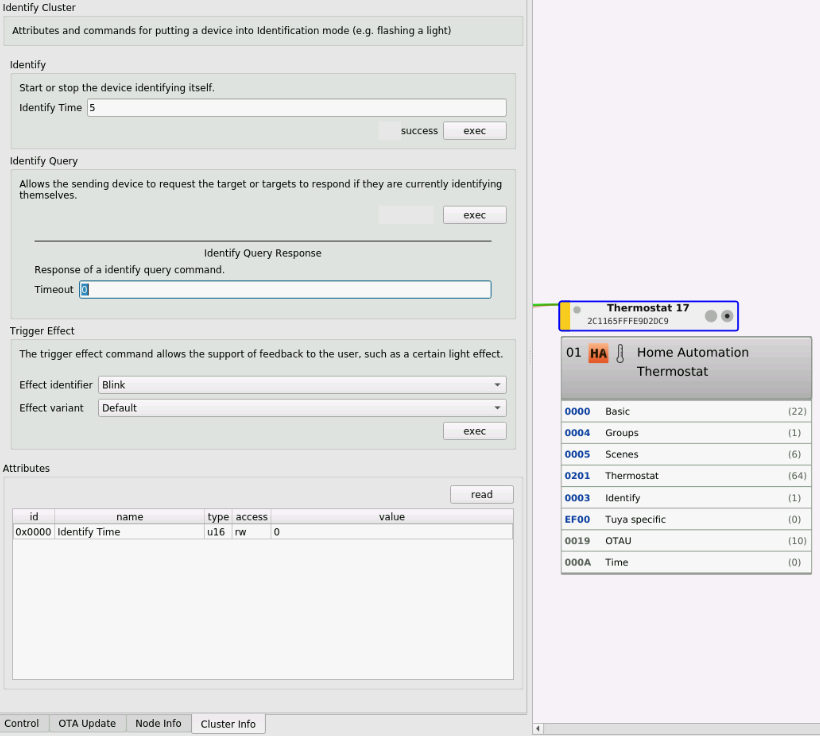820x736 pixels.
Task: Open the Effect identifier dropdown showing Blink
Action: click(300, 384)
